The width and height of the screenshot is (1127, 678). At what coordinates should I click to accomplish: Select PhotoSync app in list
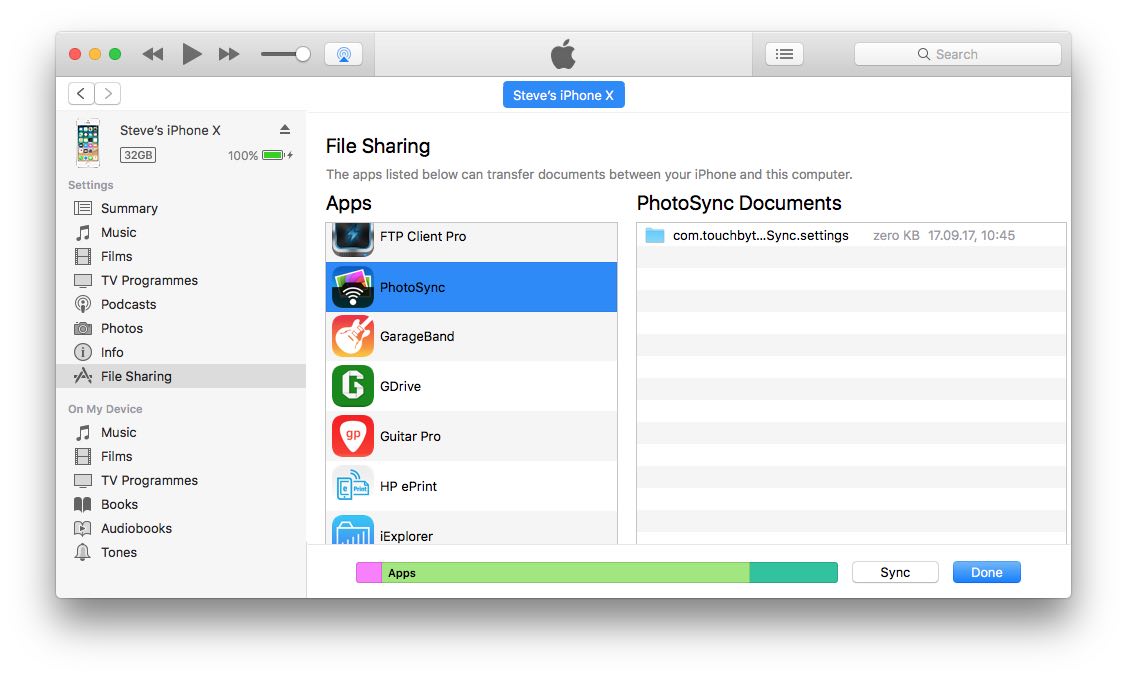pos(472,287)
